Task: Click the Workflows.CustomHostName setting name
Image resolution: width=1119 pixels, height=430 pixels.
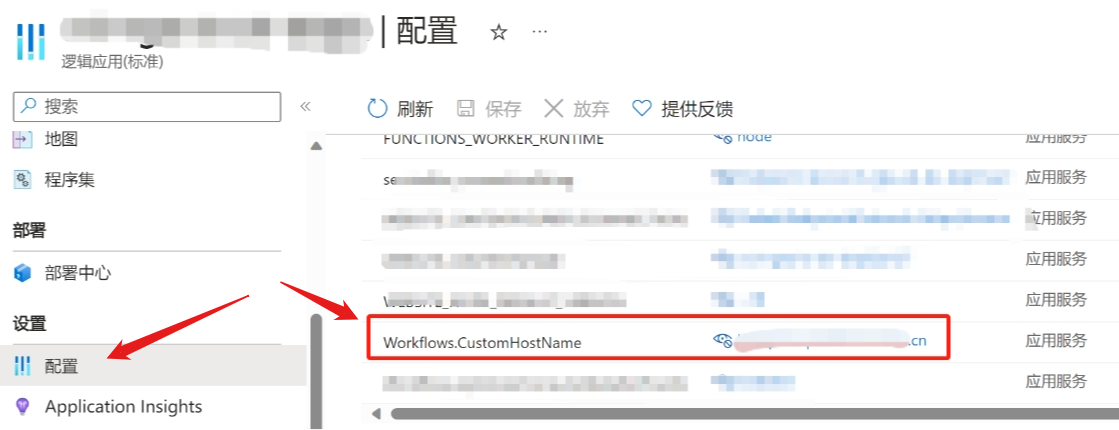Action: click(481, 342)
